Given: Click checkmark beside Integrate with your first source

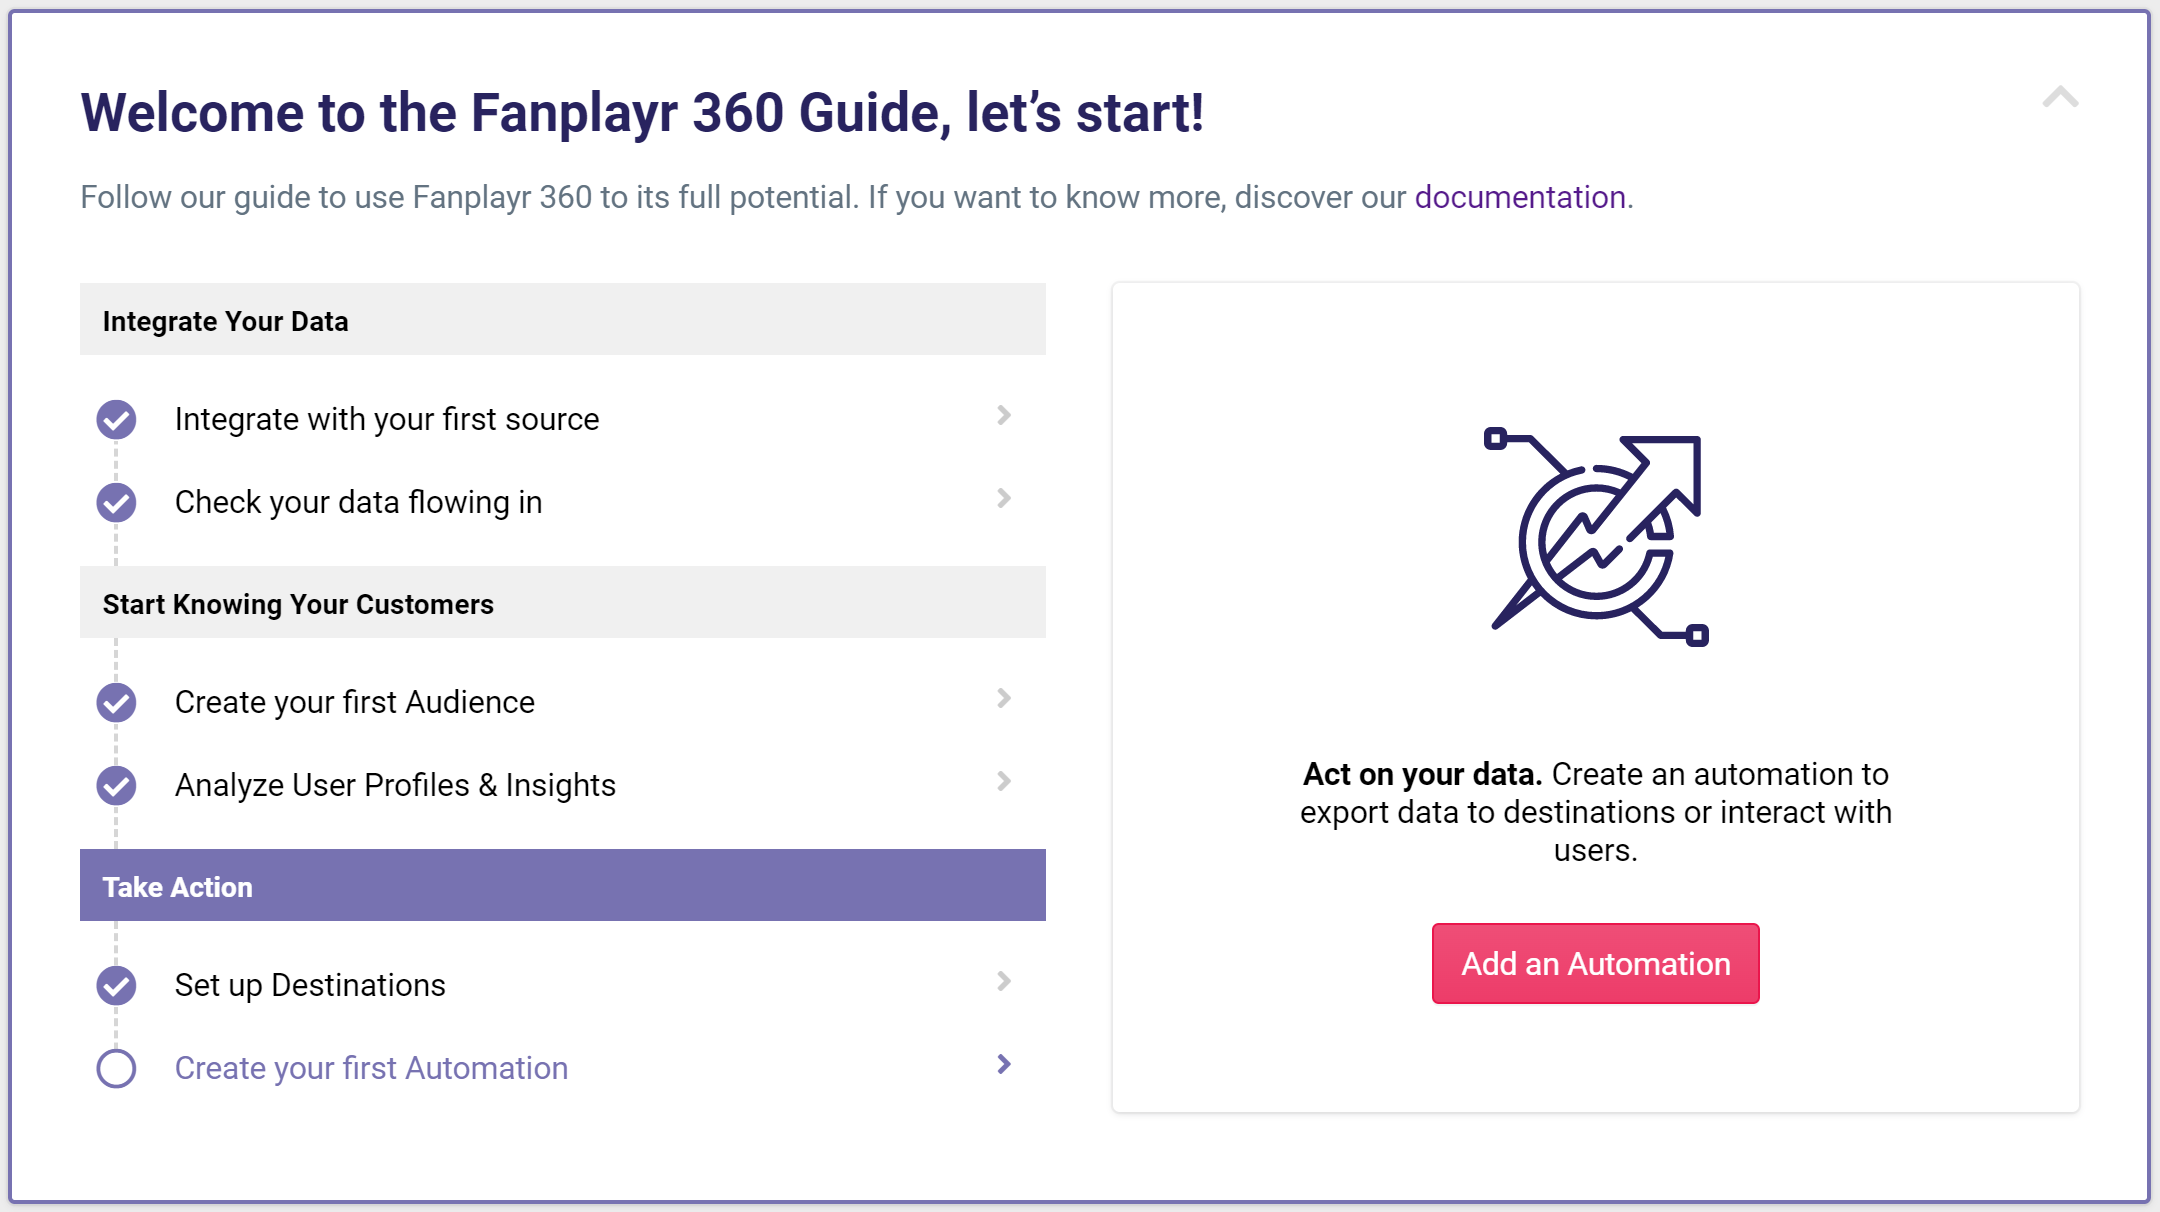Looking at the screenshot, I should (x=116, y=419).
